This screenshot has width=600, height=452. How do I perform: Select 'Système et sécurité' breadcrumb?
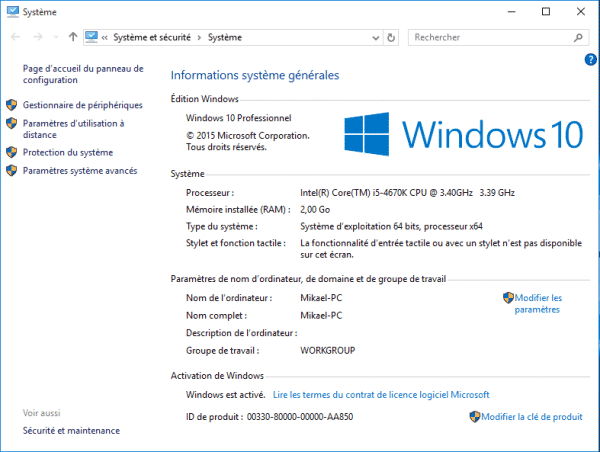pyautogui.click(x=152, y=38)
